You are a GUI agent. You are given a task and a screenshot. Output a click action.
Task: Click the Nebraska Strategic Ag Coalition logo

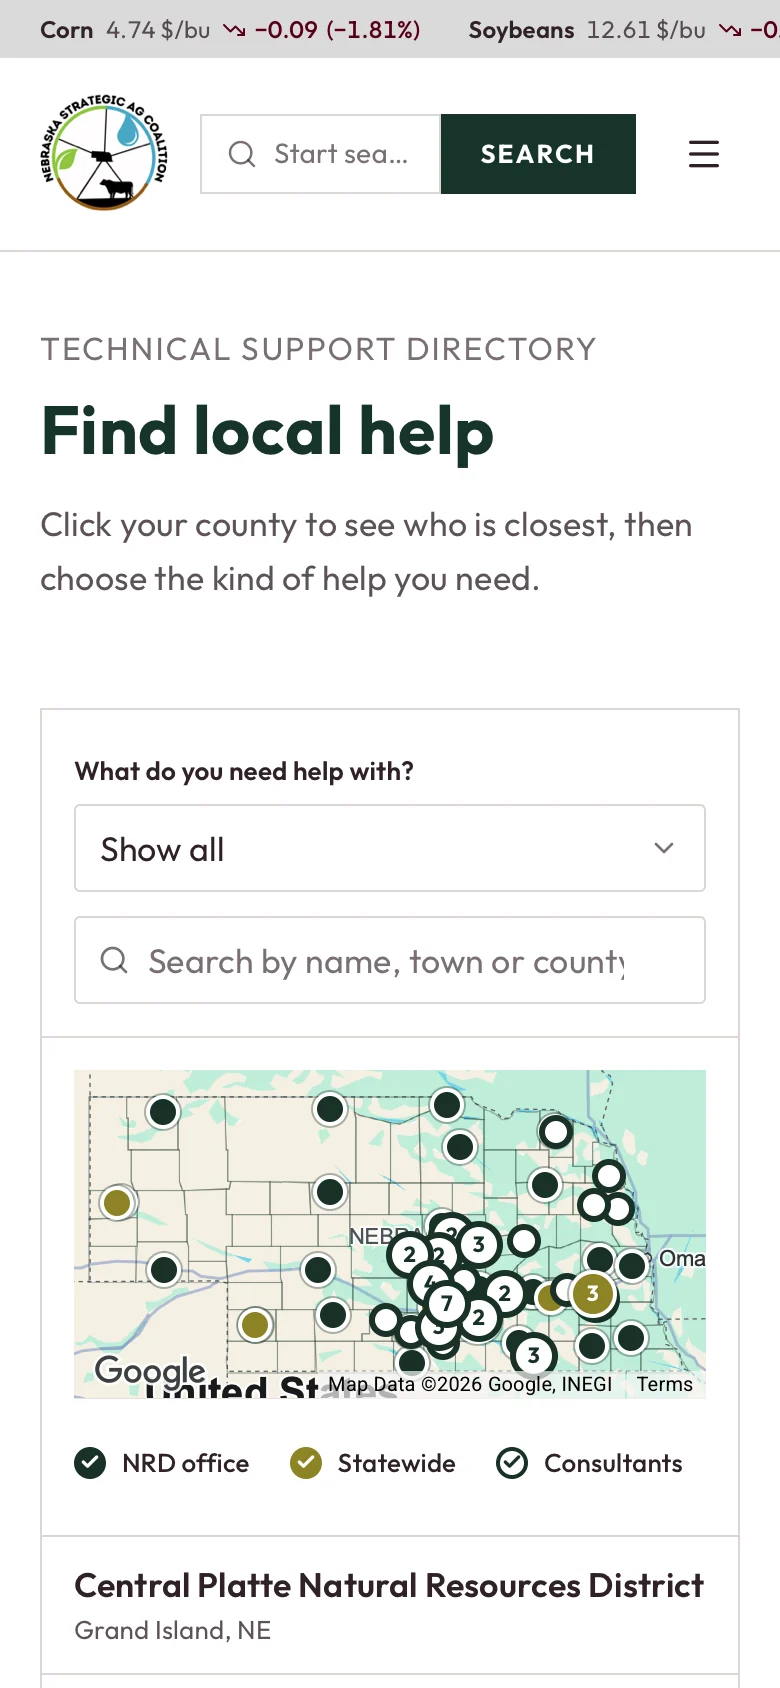105,153
